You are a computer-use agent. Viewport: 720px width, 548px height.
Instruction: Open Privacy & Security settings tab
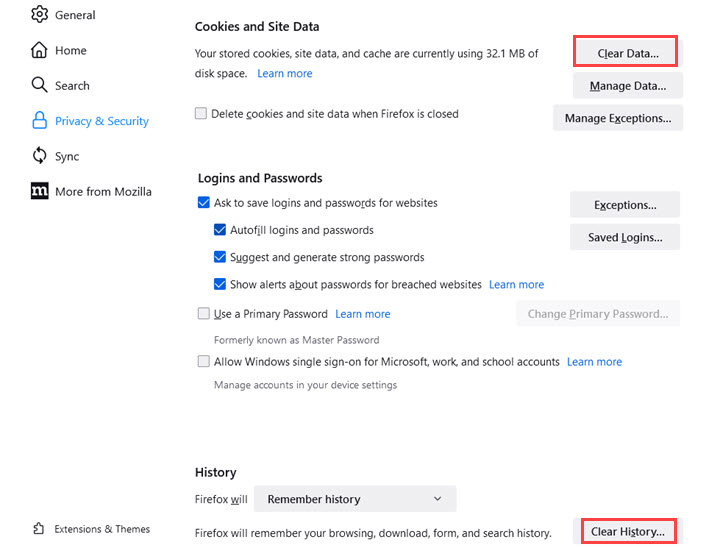(x=101, y=121)
